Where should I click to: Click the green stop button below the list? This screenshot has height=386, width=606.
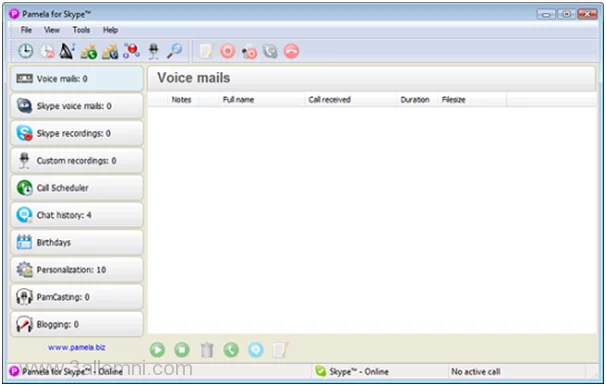coord(182,350)
